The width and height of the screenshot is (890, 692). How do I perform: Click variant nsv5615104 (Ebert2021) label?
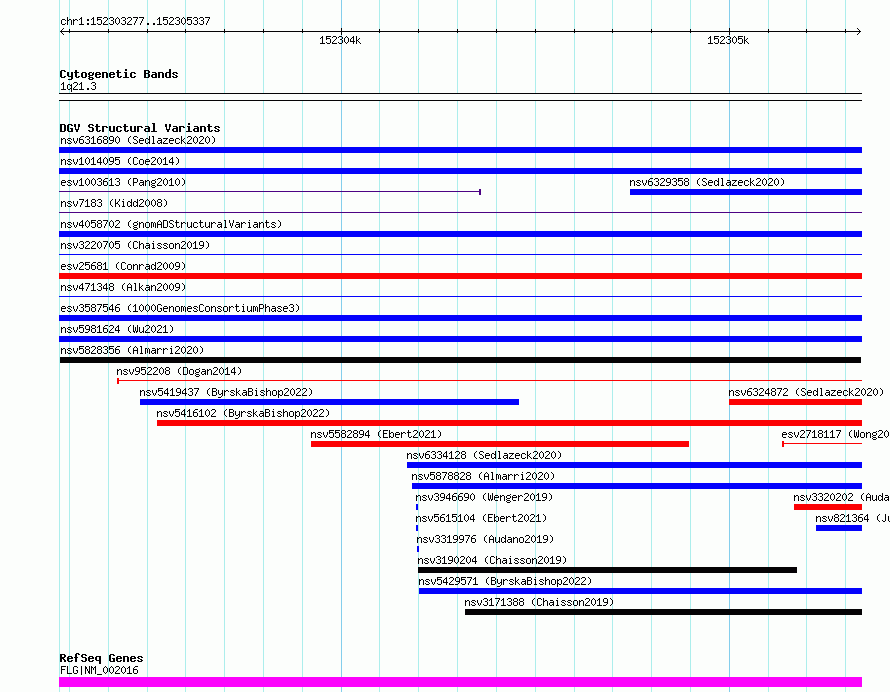coord(481,518)
